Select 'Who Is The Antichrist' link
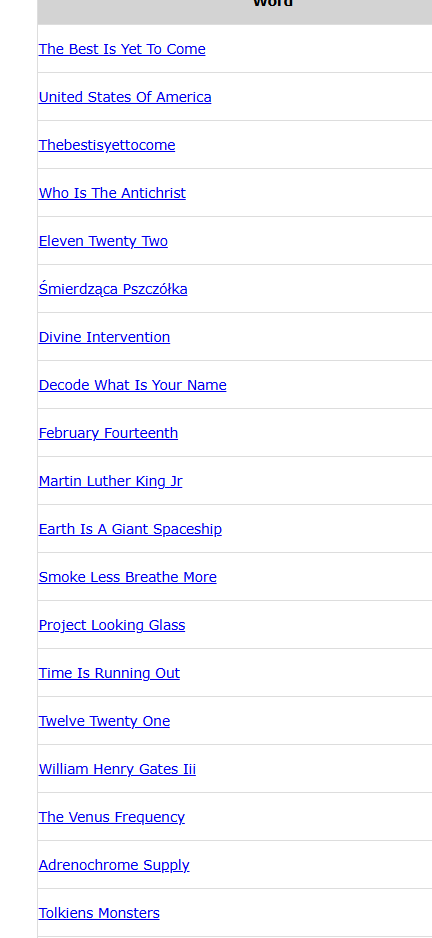Screen dimensions: 432x938 point(112,193)
